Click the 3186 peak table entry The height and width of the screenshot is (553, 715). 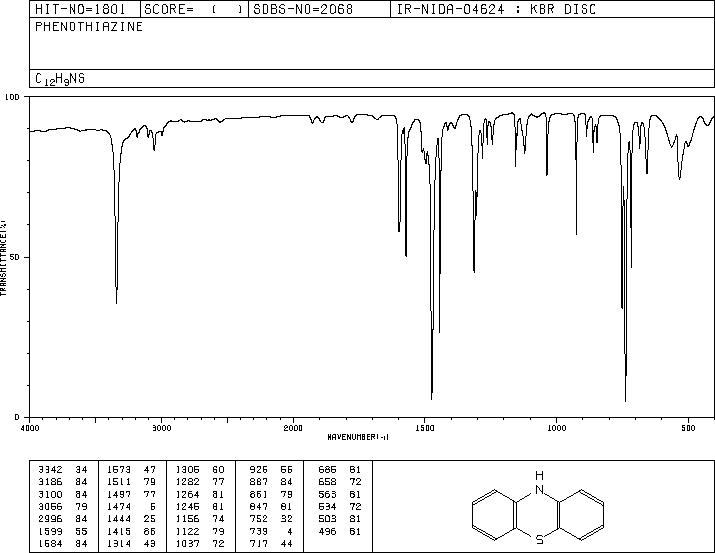[62, 482]
